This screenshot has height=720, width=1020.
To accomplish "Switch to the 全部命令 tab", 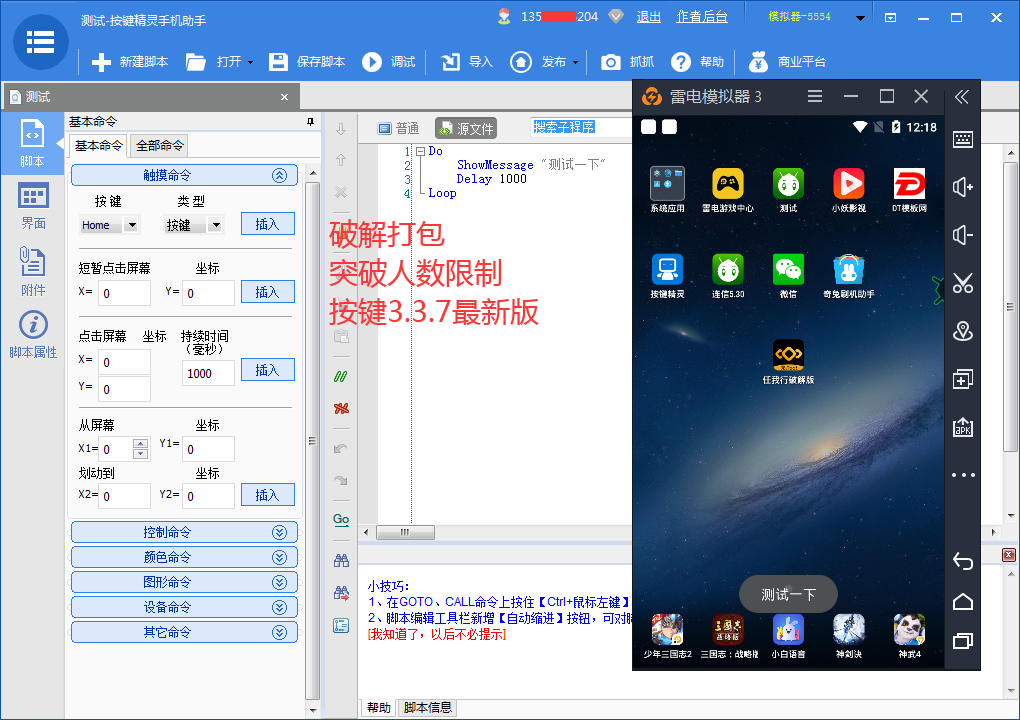I will (159, 146).
